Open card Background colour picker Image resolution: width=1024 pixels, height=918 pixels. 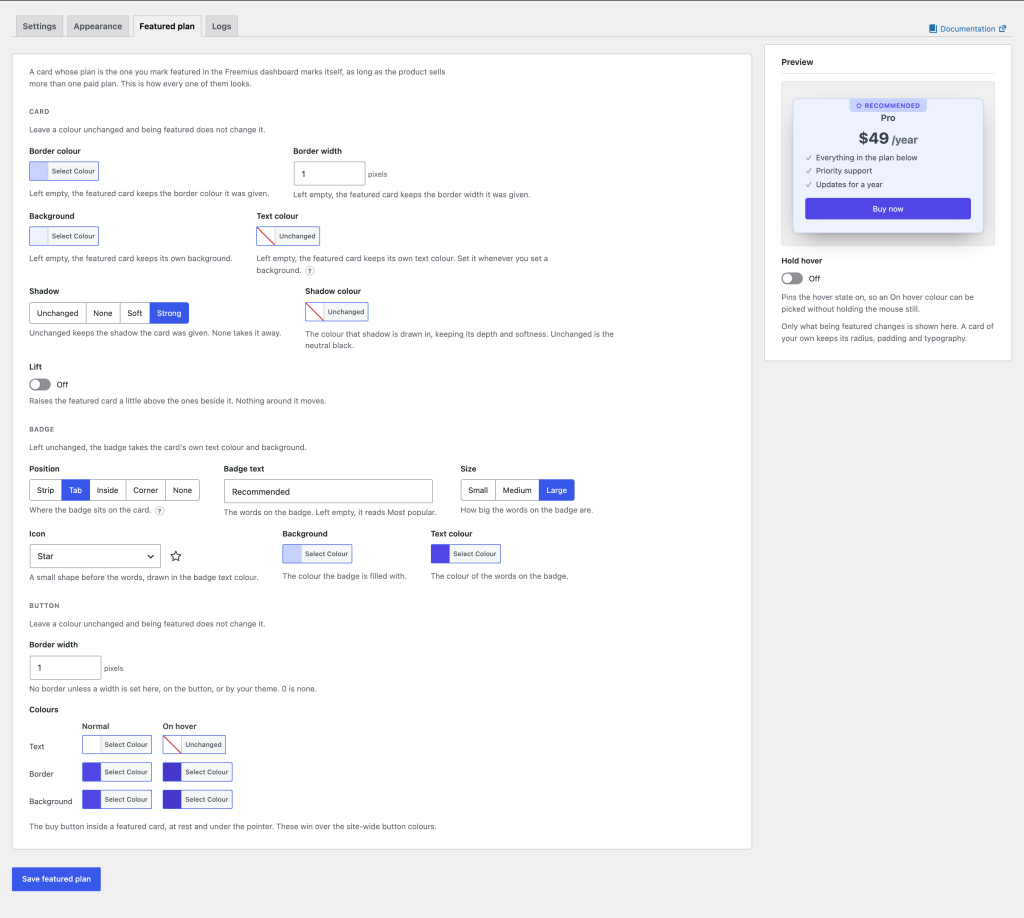coord(64,236)
